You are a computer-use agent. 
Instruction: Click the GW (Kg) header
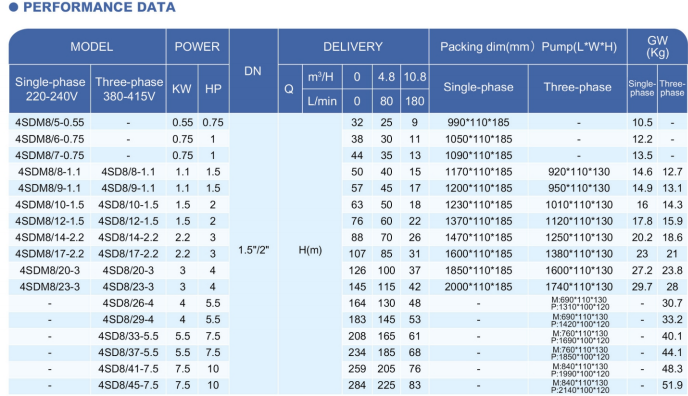pyautogui.click(x=657, y=46)
